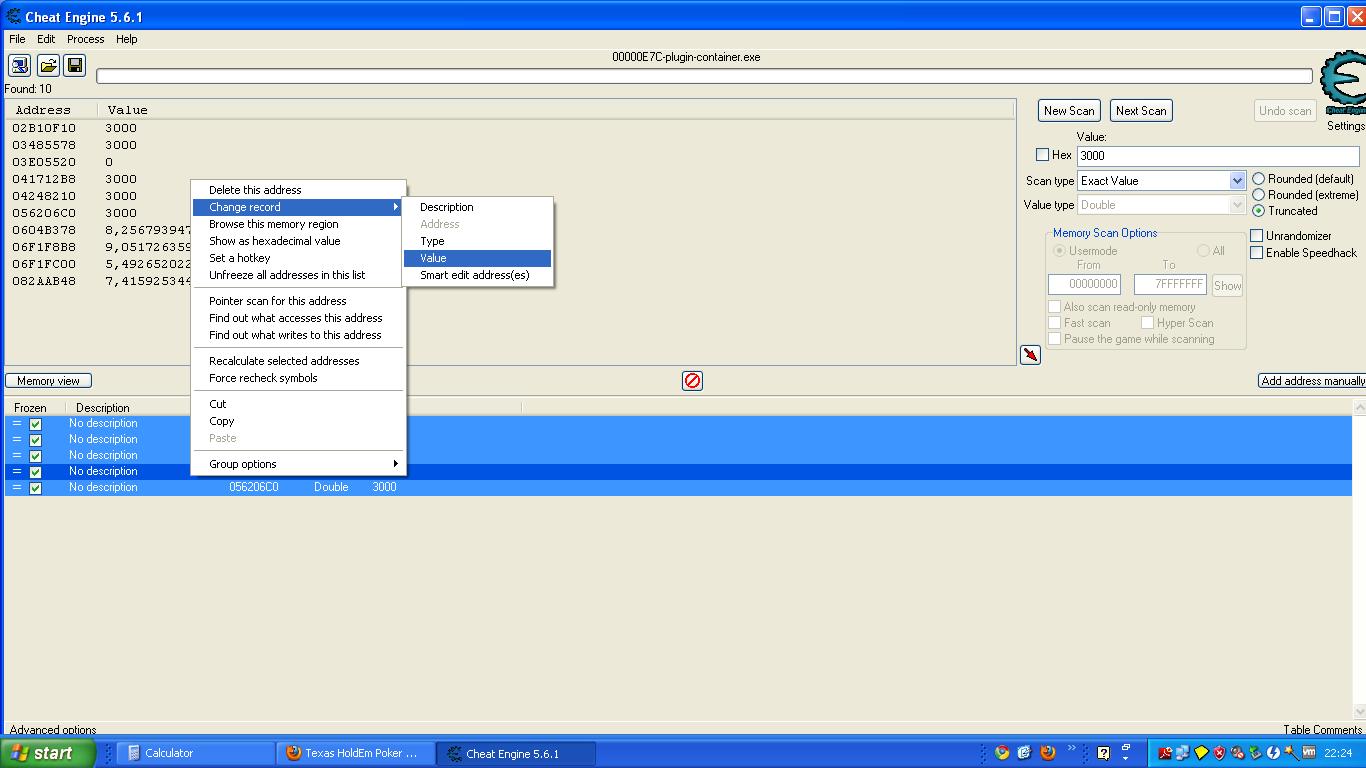Click the VMware tray icon

[1309, 752]
